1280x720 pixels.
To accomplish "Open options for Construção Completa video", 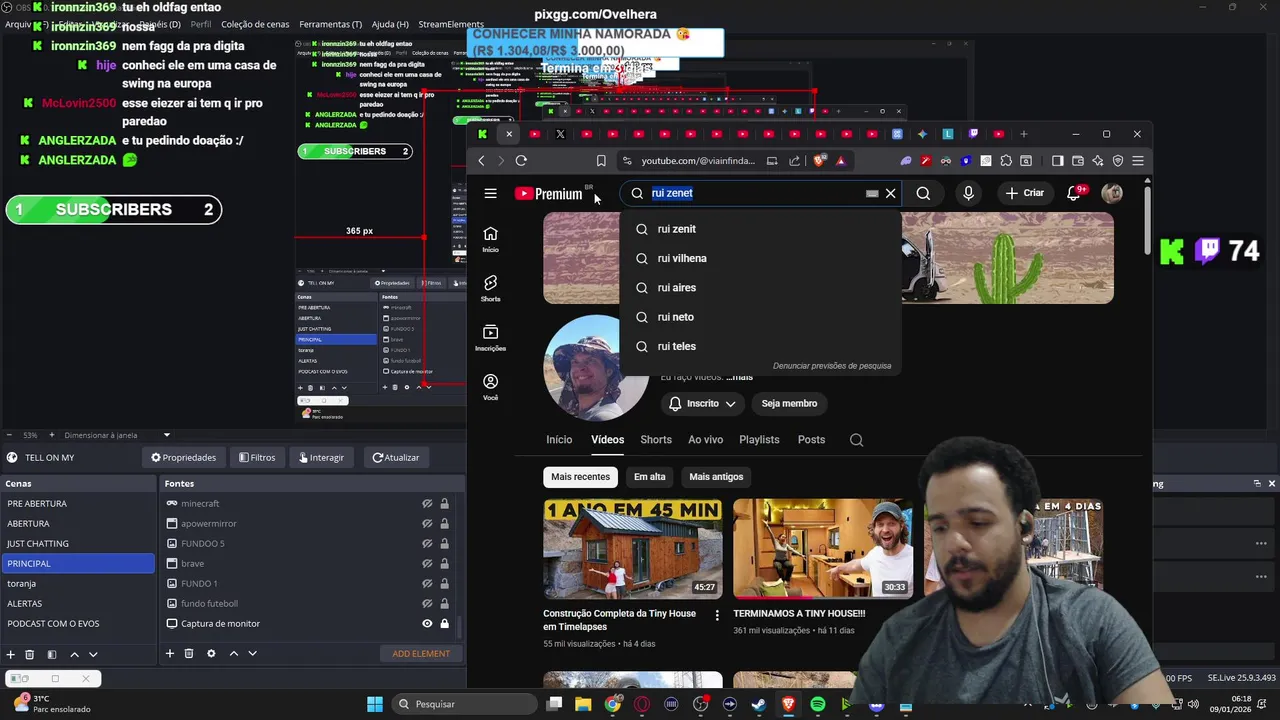I will [716, 615].
